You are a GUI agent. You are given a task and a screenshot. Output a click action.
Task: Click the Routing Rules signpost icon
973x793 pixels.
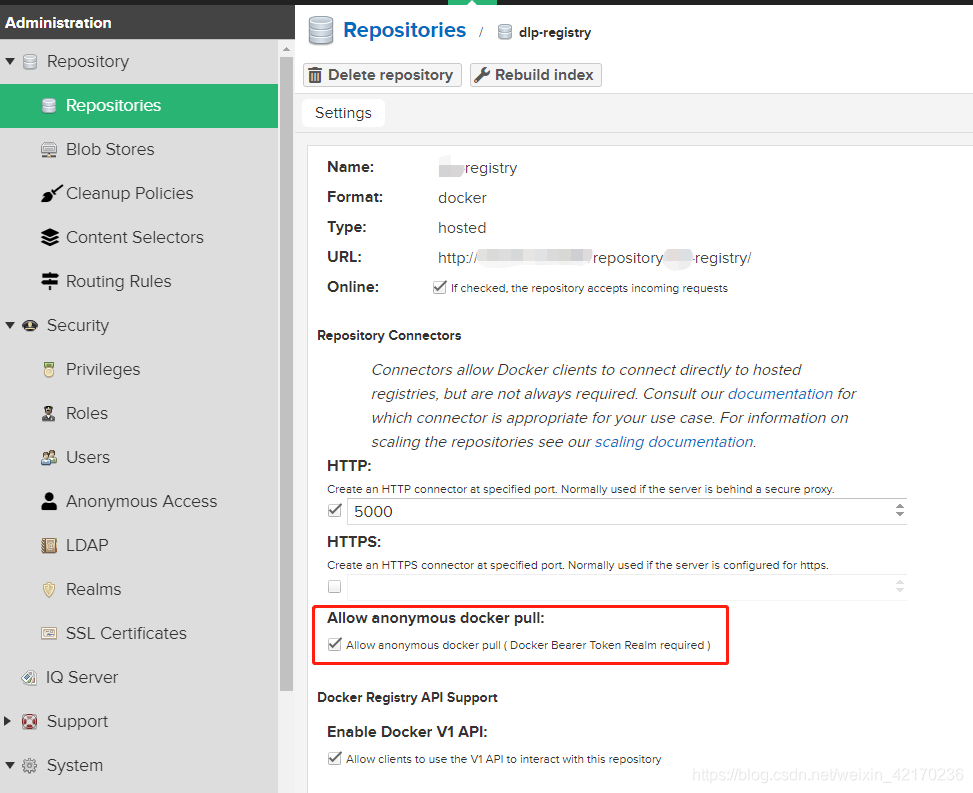(50, 281)
